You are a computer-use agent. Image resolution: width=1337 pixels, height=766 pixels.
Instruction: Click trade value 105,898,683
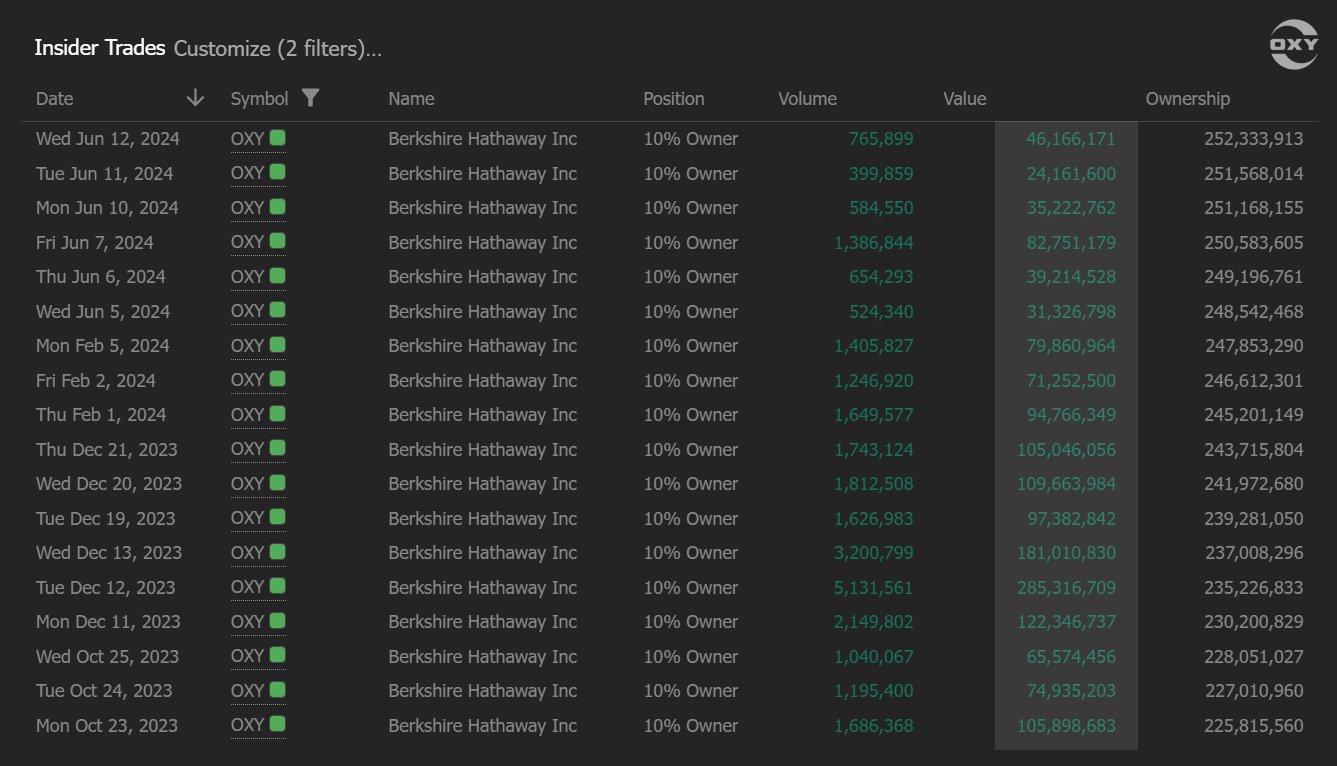click(x=1067, y=726)
